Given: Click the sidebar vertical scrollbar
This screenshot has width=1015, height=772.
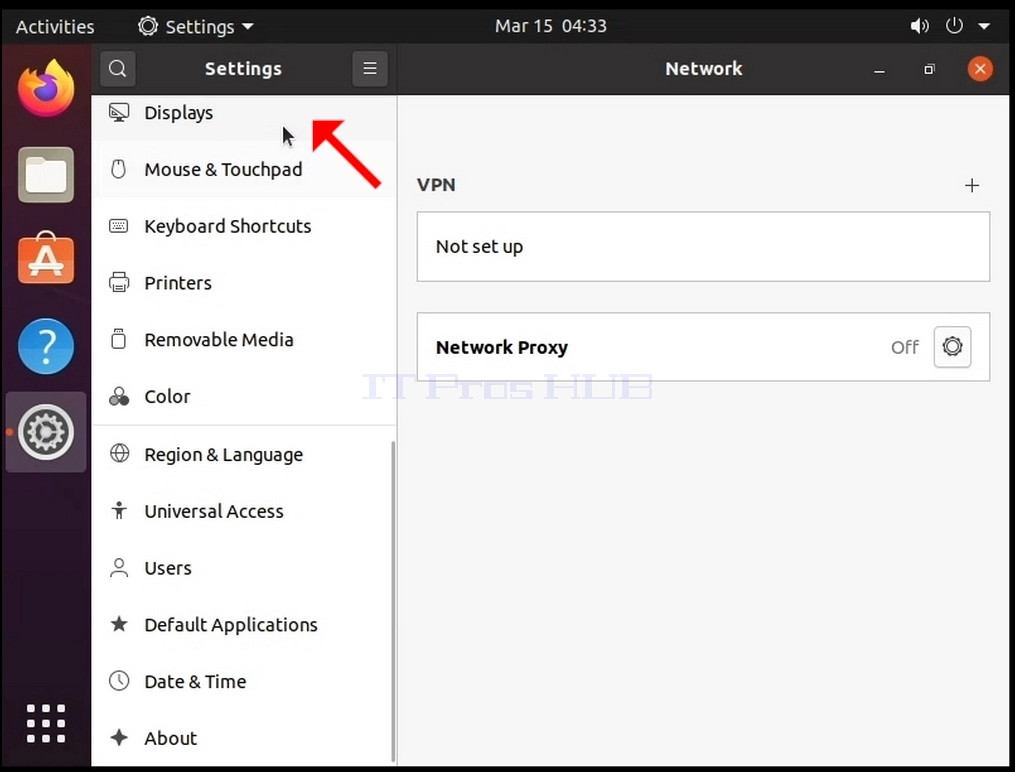Looking at the screenshot, I should tap(393, 602).
